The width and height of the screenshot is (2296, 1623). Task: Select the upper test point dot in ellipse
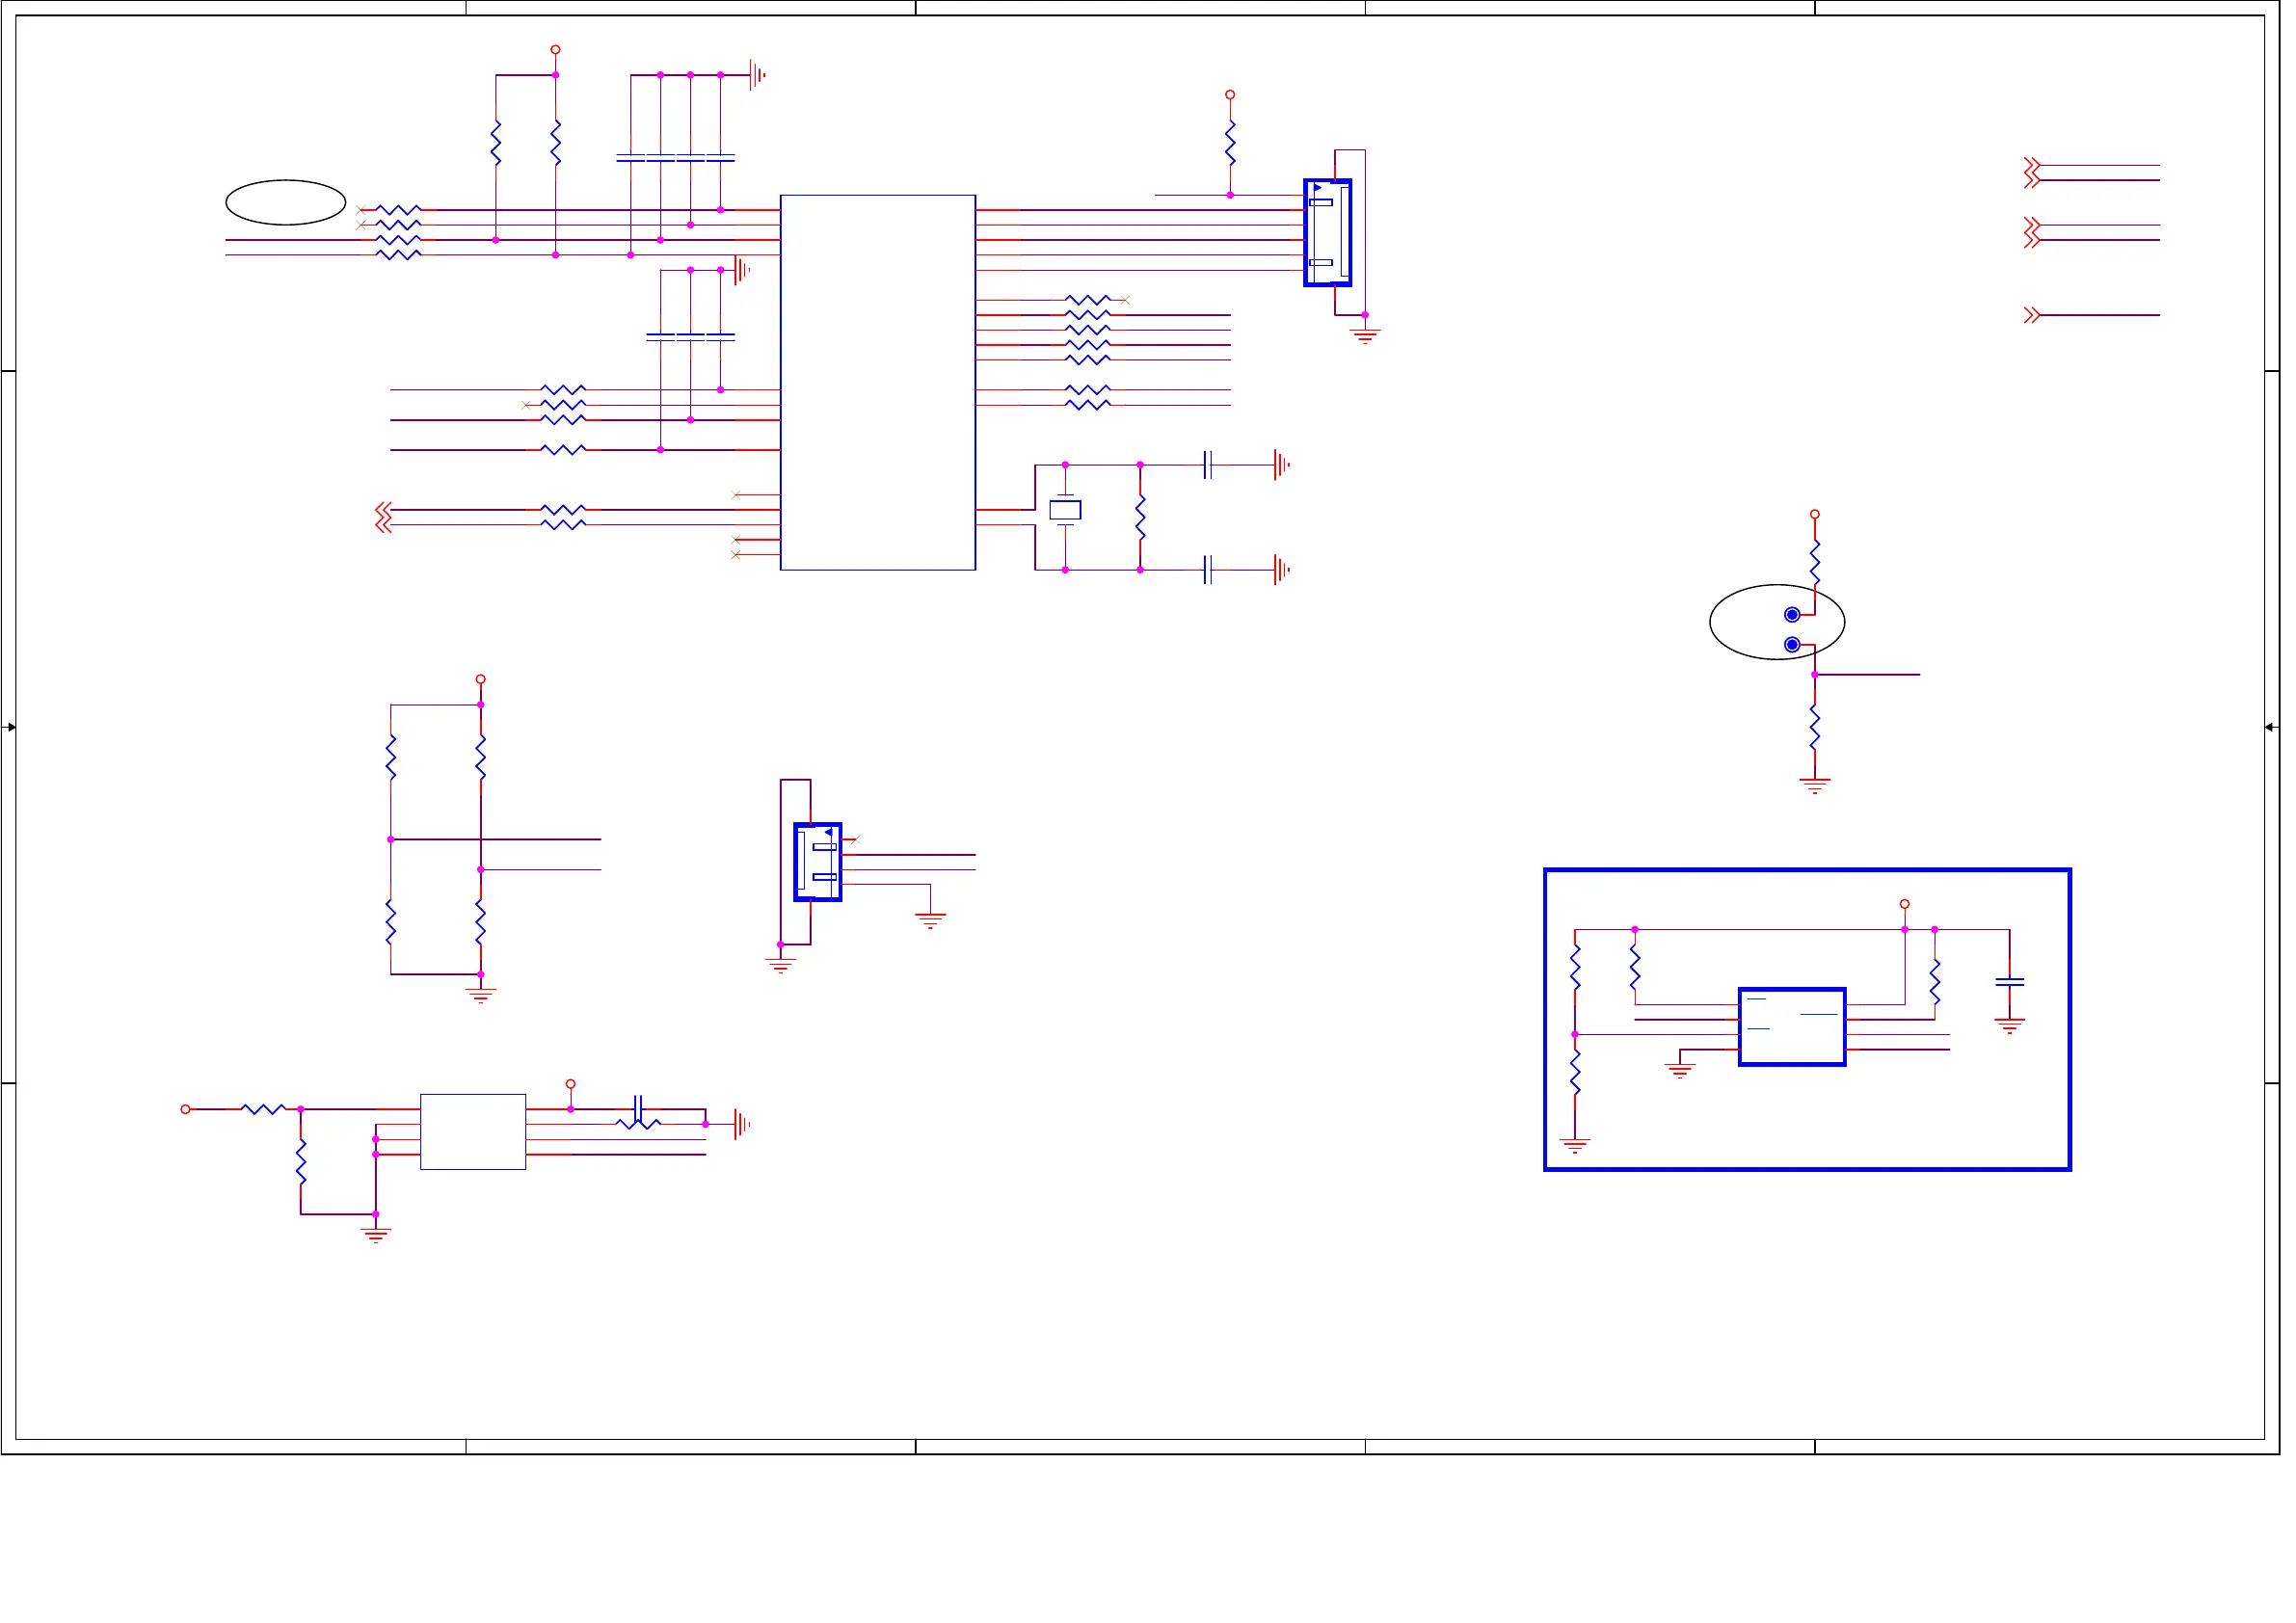click(x=1792, y=614)
